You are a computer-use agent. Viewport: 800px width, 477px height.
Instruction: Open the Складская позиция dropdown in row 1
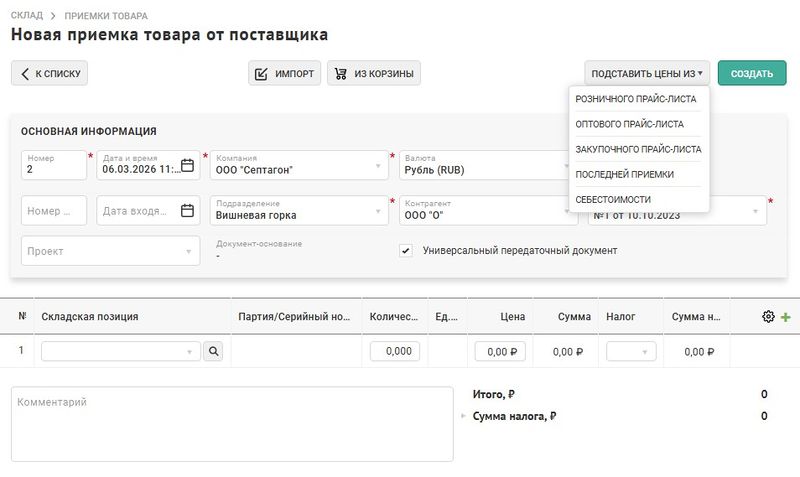point(121,352)
